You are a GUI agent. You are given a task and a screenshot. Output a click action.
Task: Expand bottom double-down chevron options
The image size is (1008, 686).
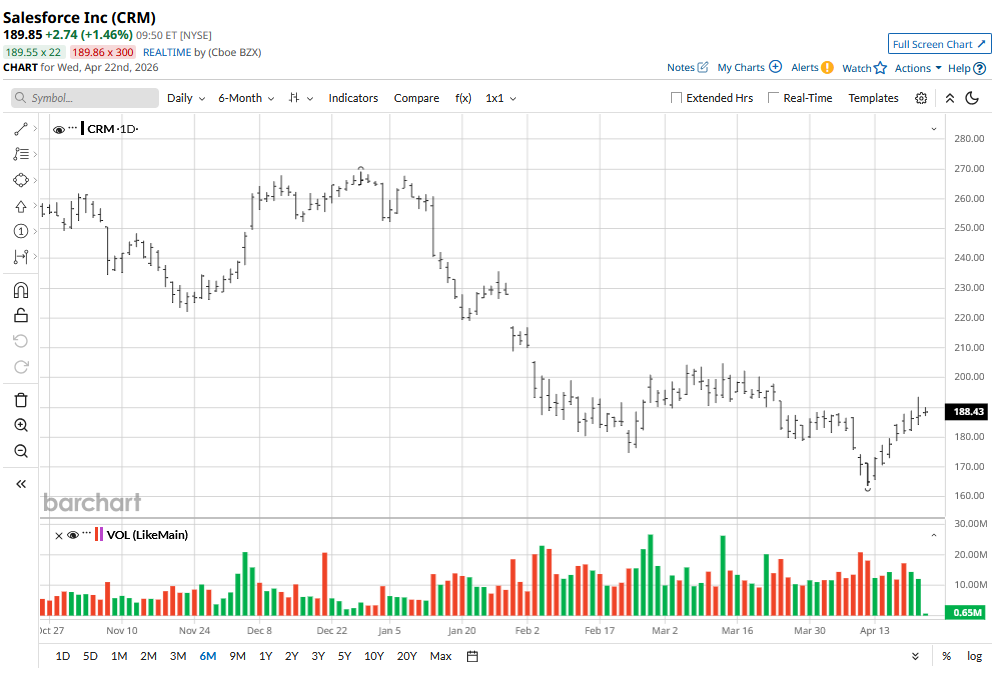(915, 656)
